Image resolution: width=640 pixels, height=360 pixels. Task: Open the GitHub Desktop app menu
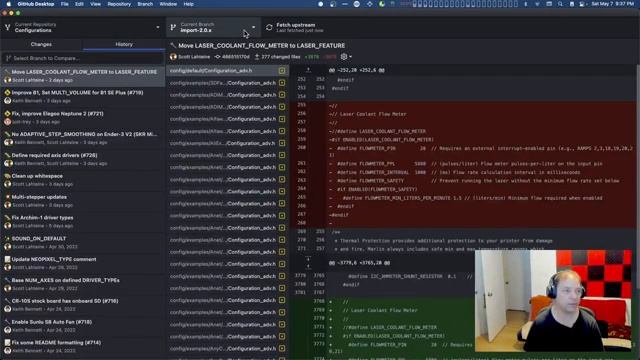pyautogui.click(x=36, y=4)
